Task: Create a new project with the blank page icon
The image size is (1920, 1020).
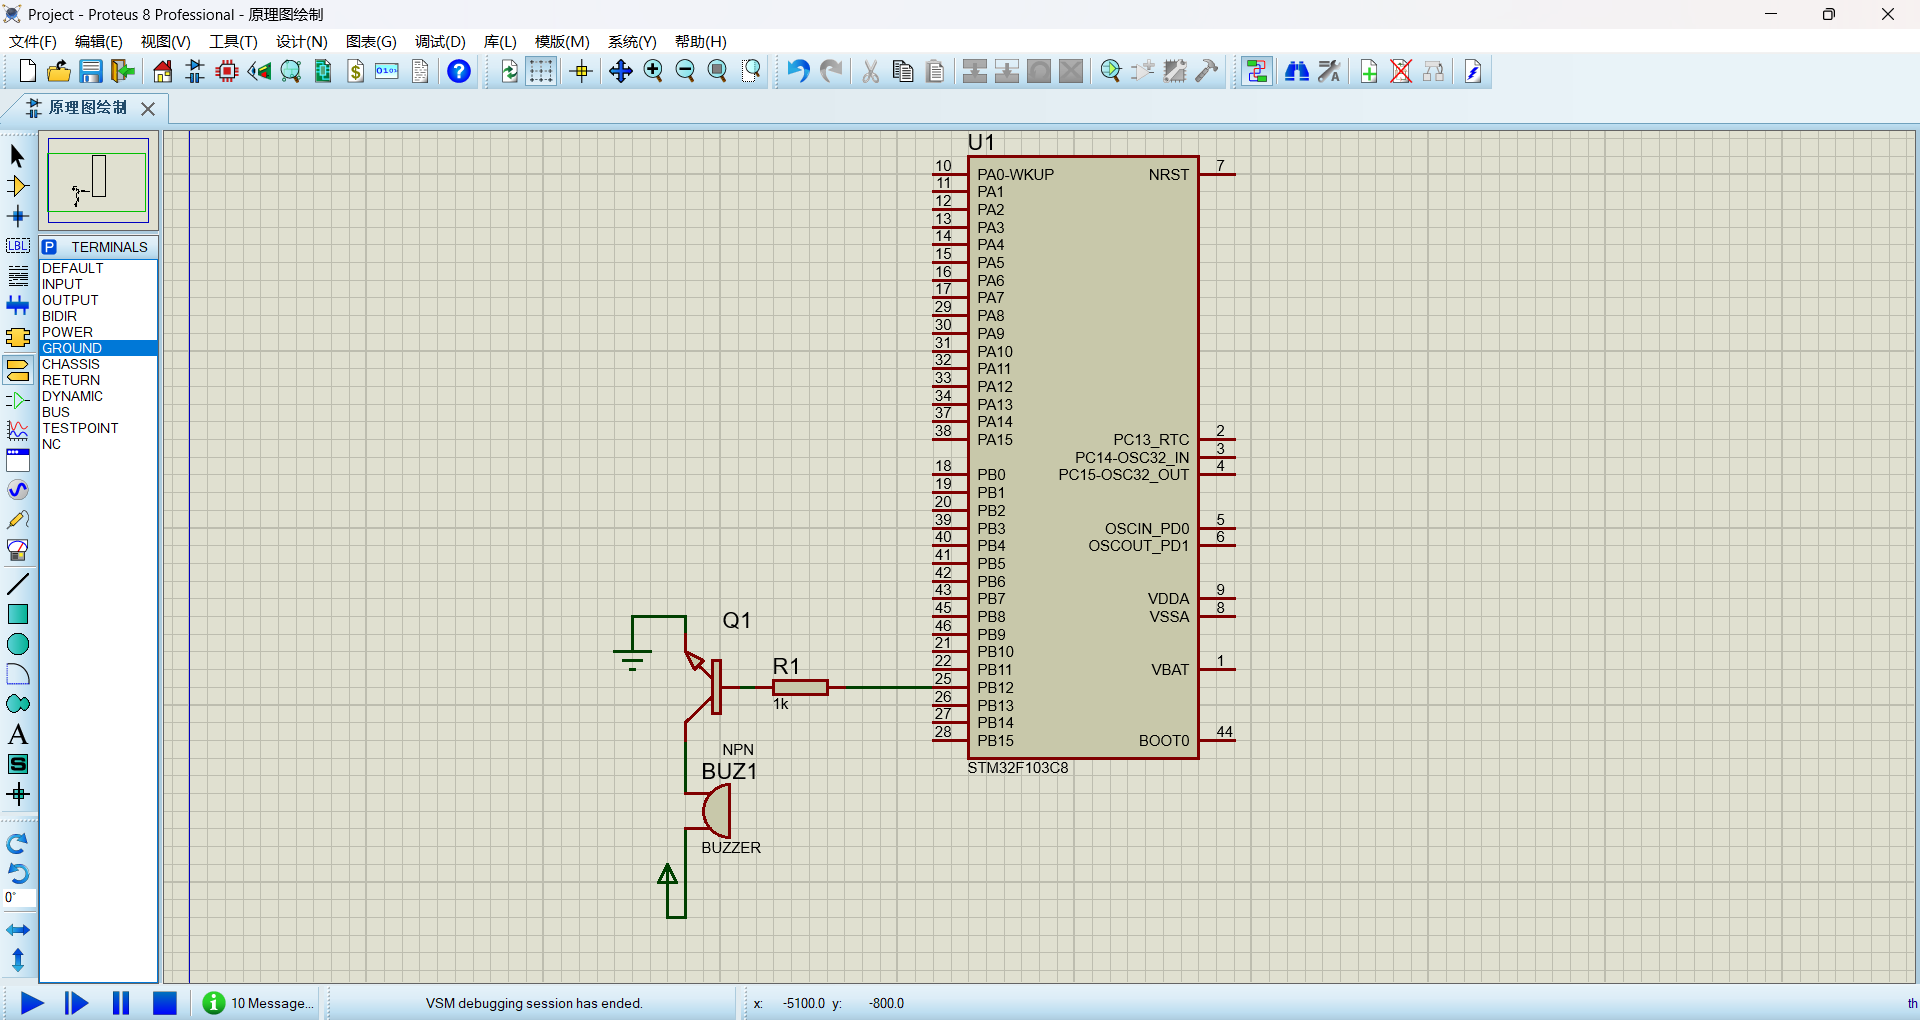Action: [28, 71]
